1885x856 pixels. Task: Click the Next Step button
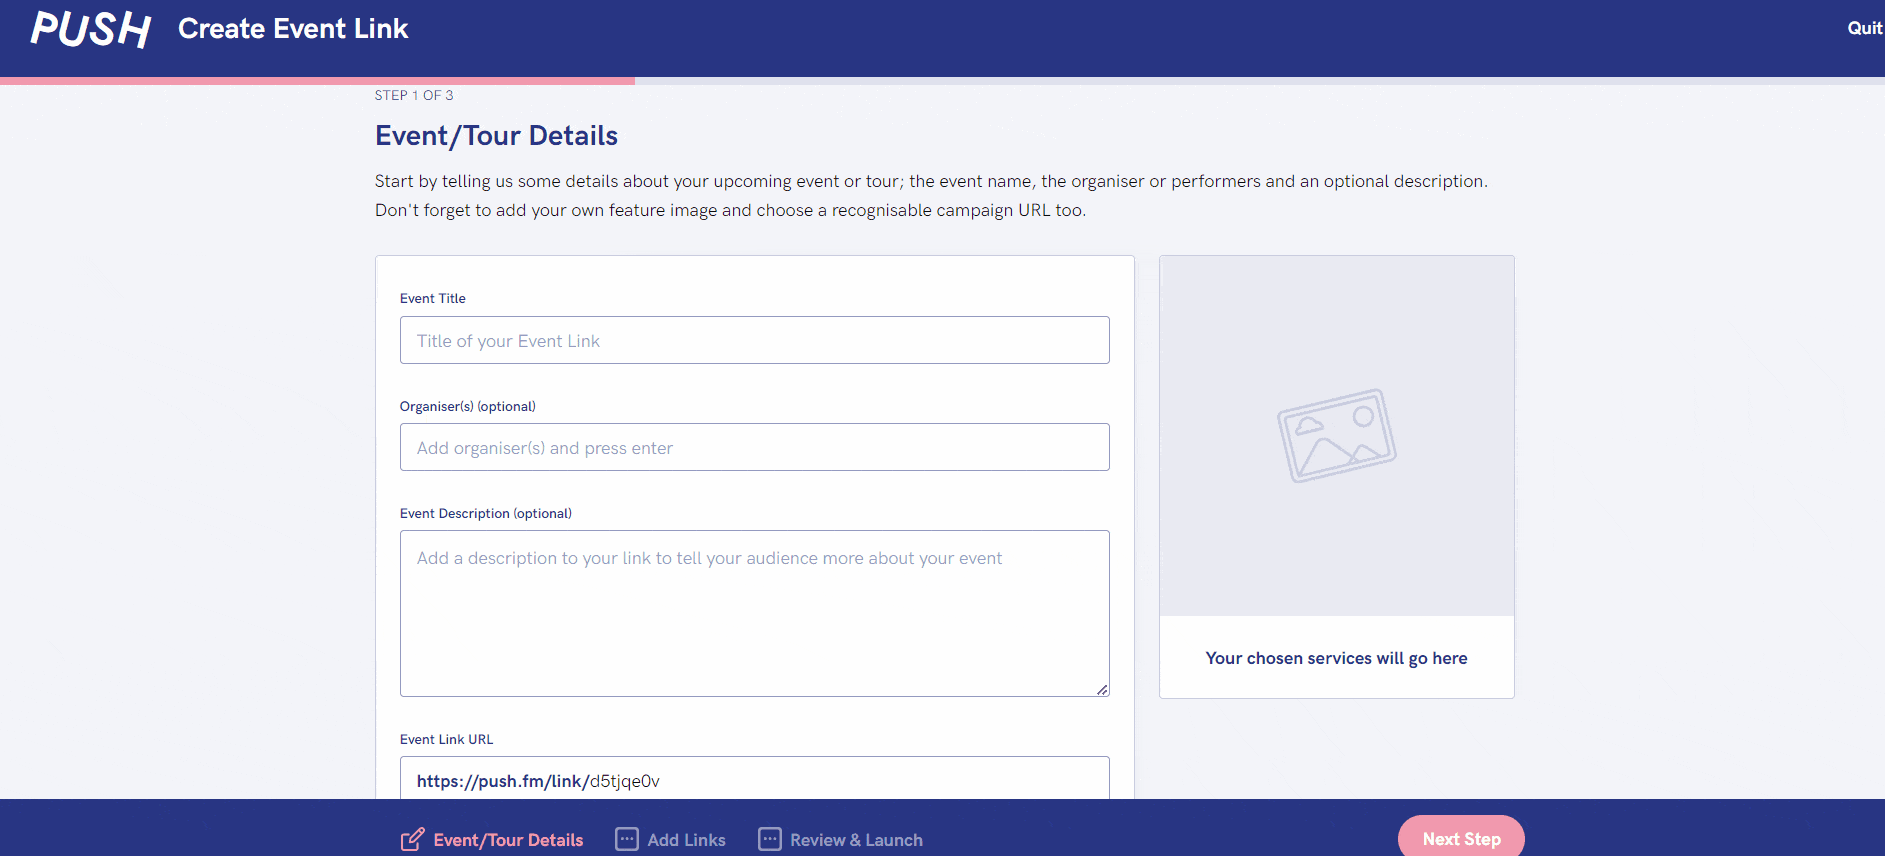(x=1461, y=838)
